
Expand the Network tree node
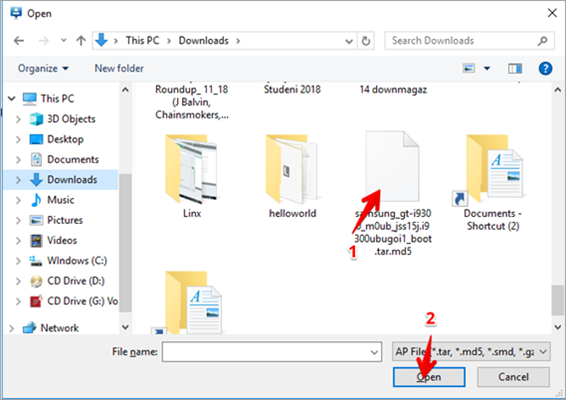12,328
